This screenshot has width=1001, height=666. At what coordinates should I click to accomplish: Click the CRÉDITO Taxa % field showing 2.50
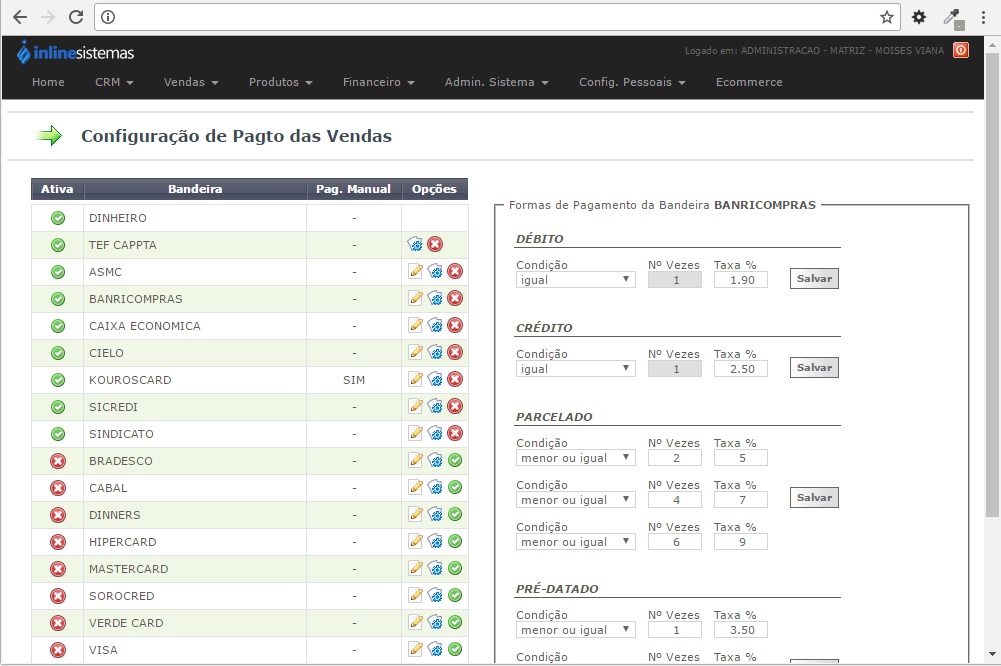(x=741, y=368)
